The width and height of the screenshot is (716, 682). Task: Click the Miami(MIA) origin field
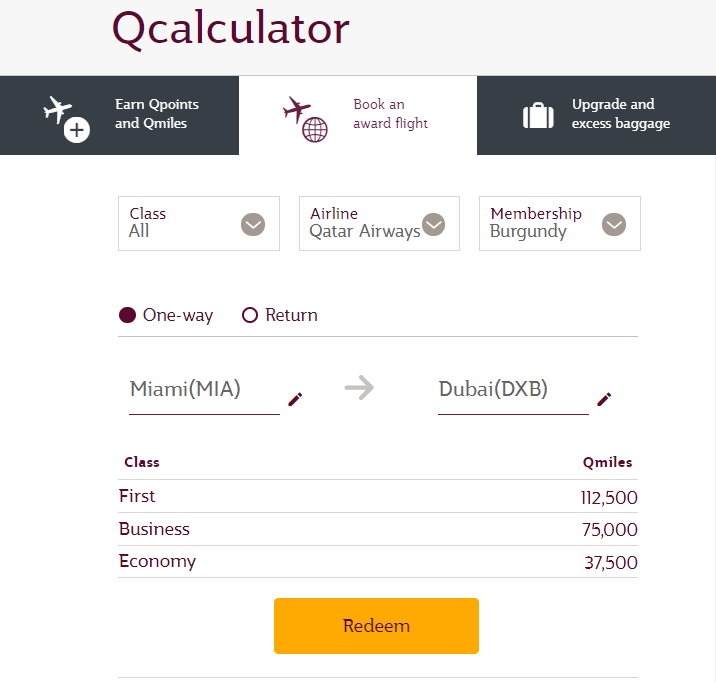click(x=204, y=390)
